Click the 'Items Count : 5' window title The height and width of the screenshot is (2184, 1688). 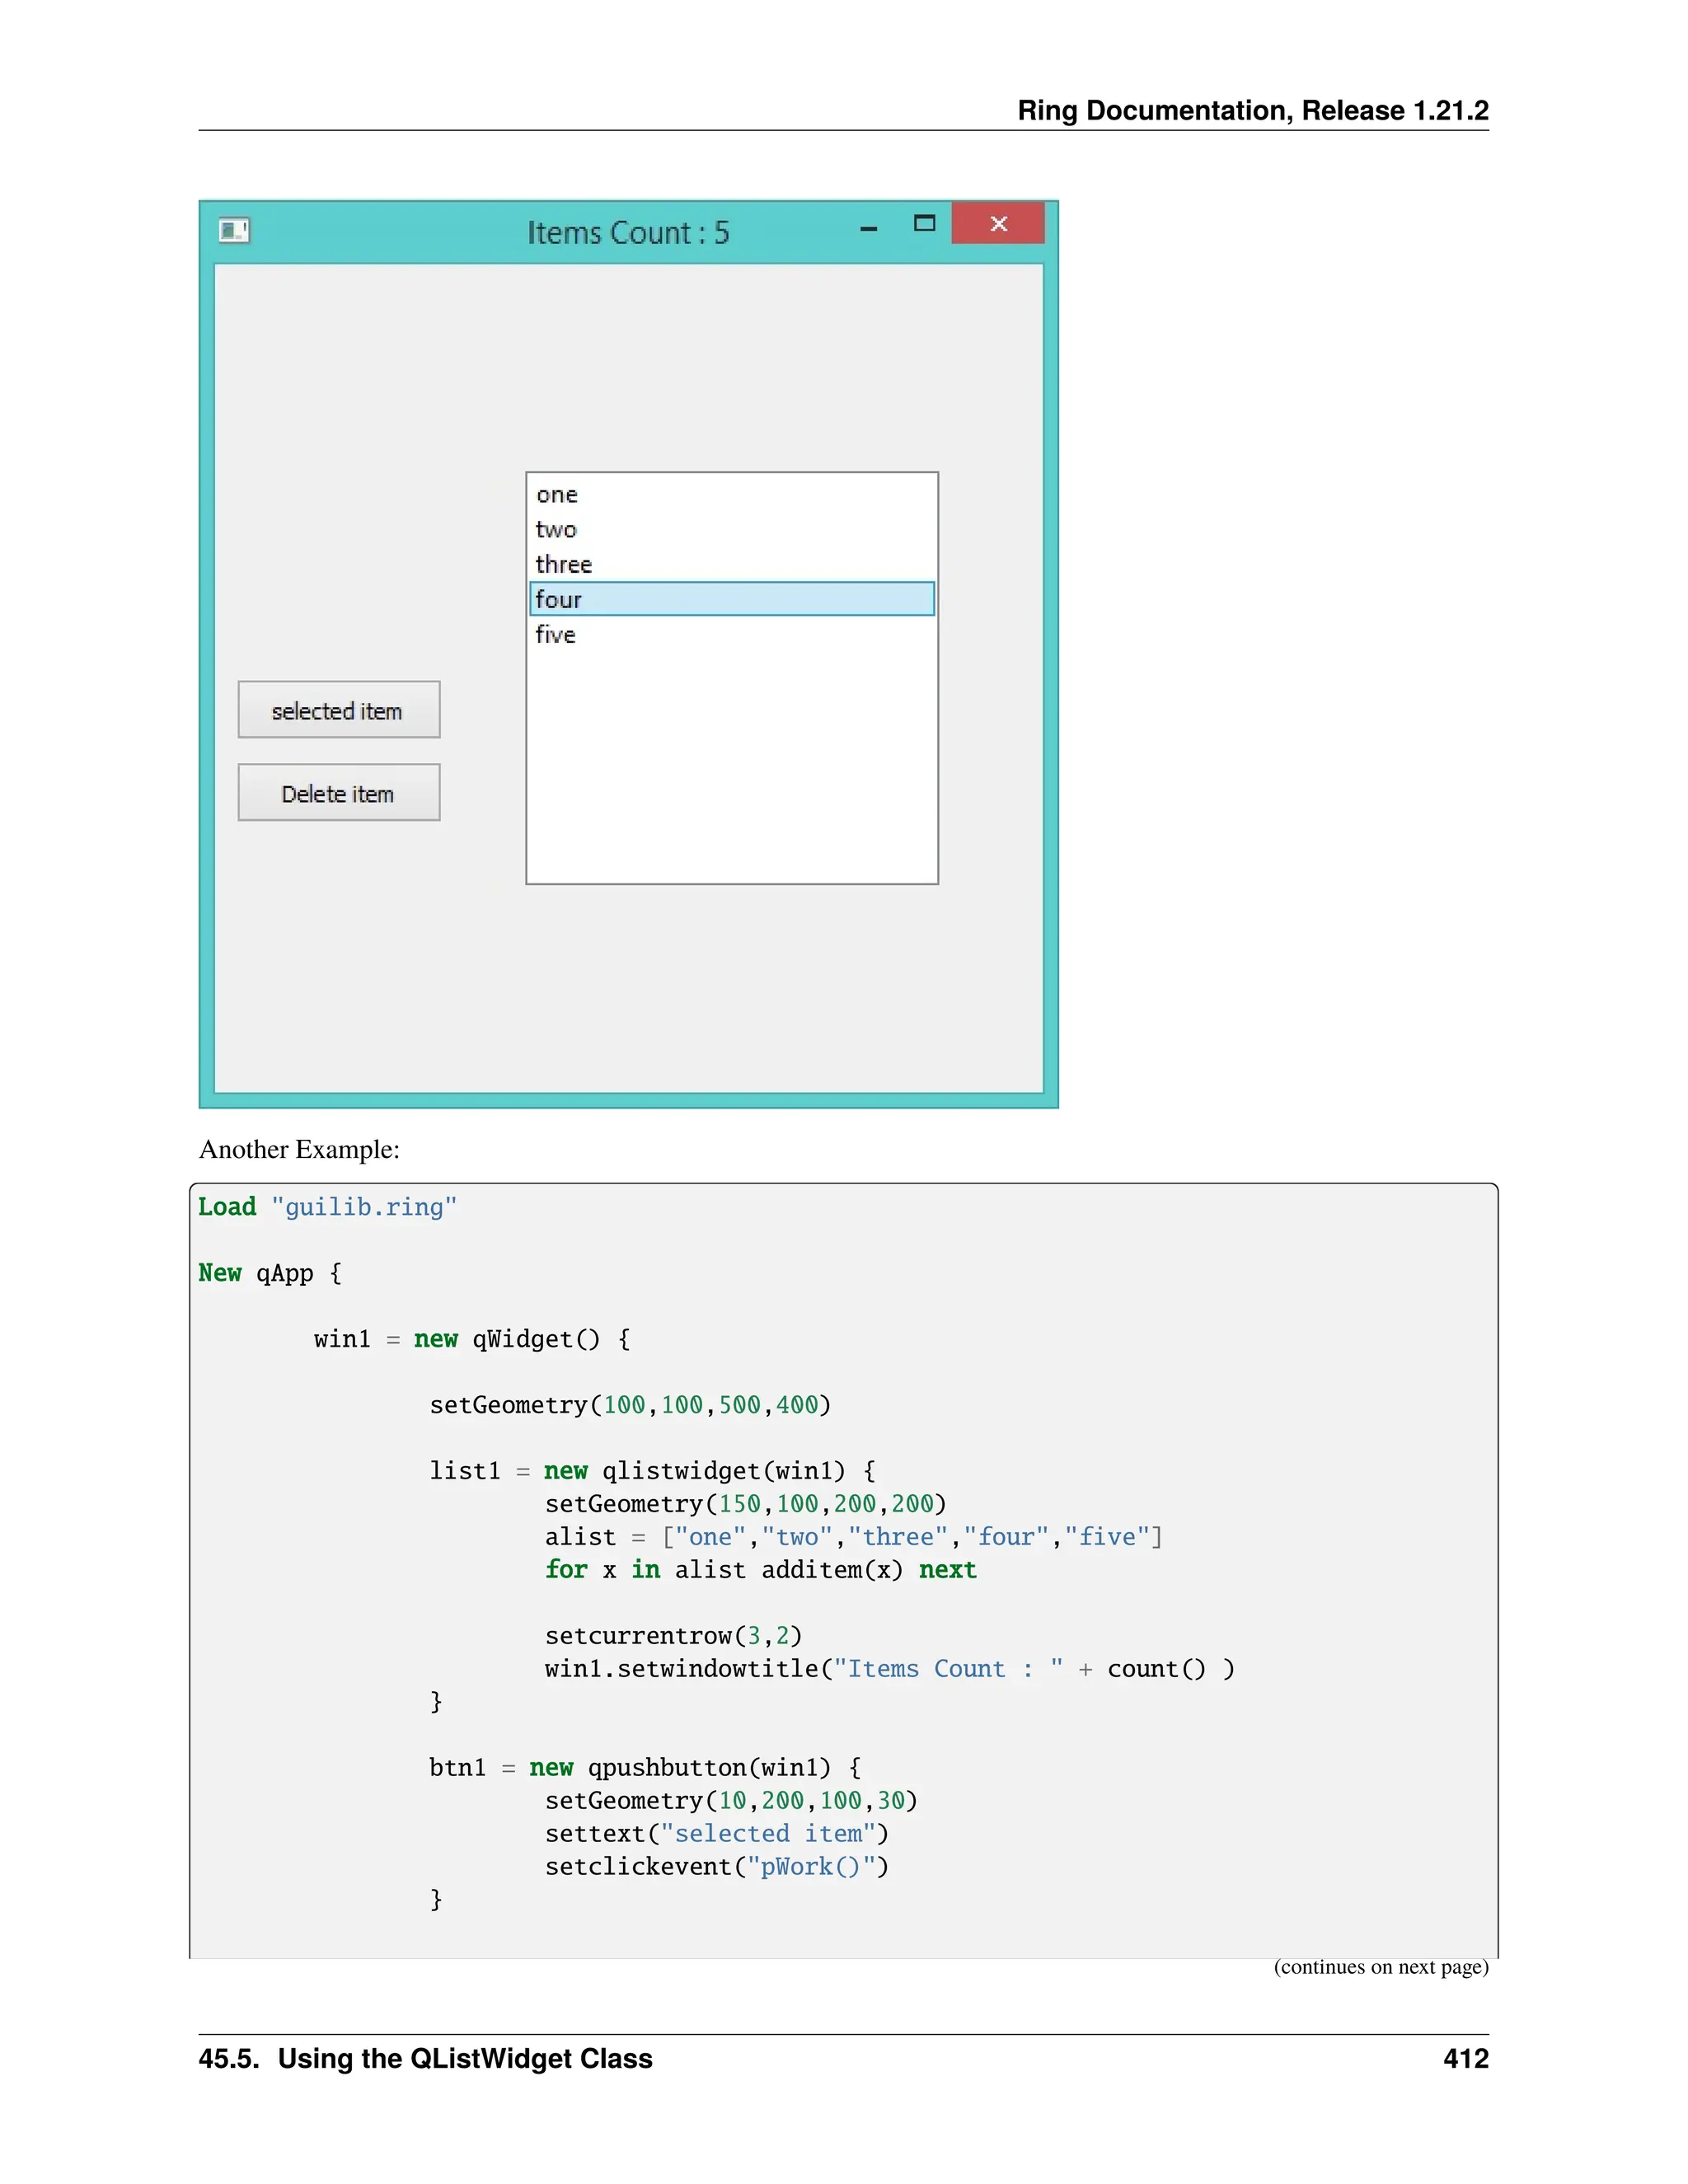click(628, 233)
